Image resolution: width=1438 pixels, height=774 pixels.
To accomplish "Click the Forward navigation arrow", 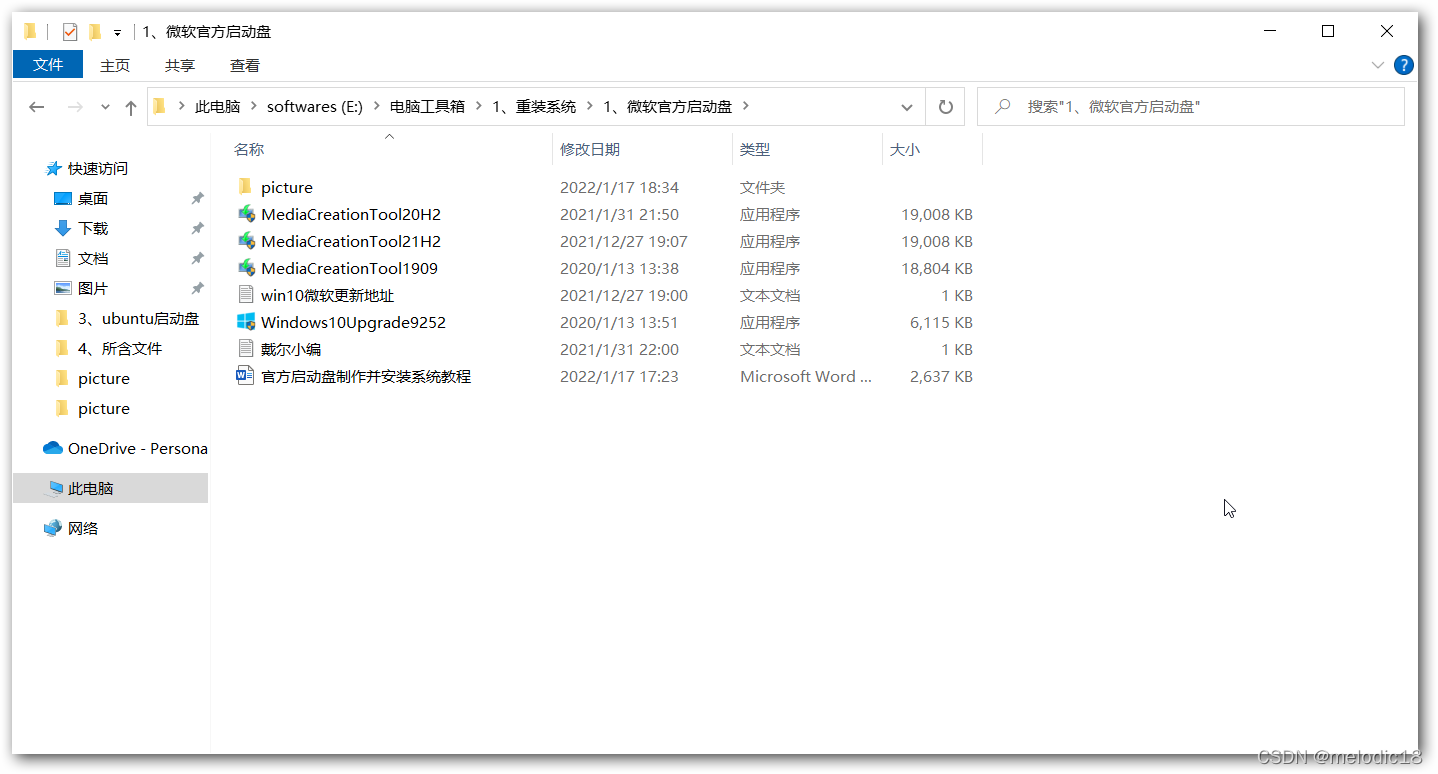I will tap(74, 107).
